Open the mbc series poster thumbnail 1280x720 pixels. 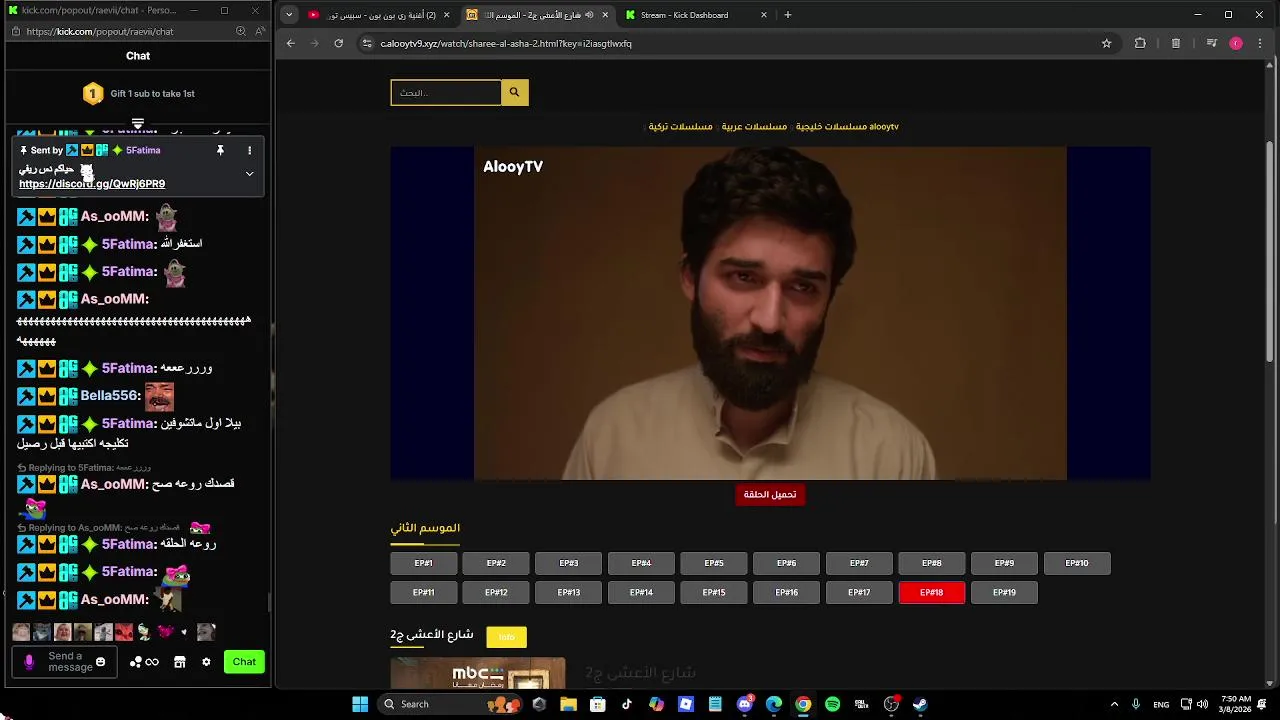click(x=478, y=673)
